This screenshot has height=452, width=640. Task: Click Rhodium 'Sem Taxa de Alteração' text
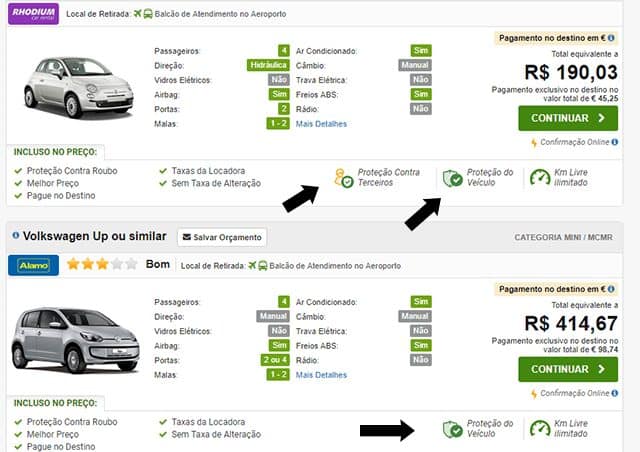216,183
